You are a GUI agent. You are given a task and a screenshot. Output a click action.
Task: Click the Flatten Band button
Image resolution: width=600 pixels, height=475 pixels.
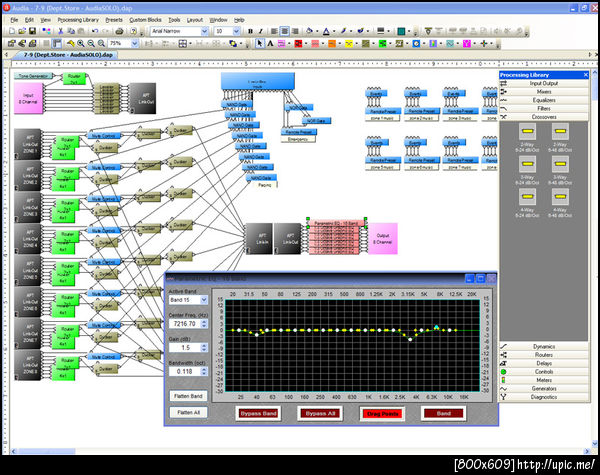point(188,396)
